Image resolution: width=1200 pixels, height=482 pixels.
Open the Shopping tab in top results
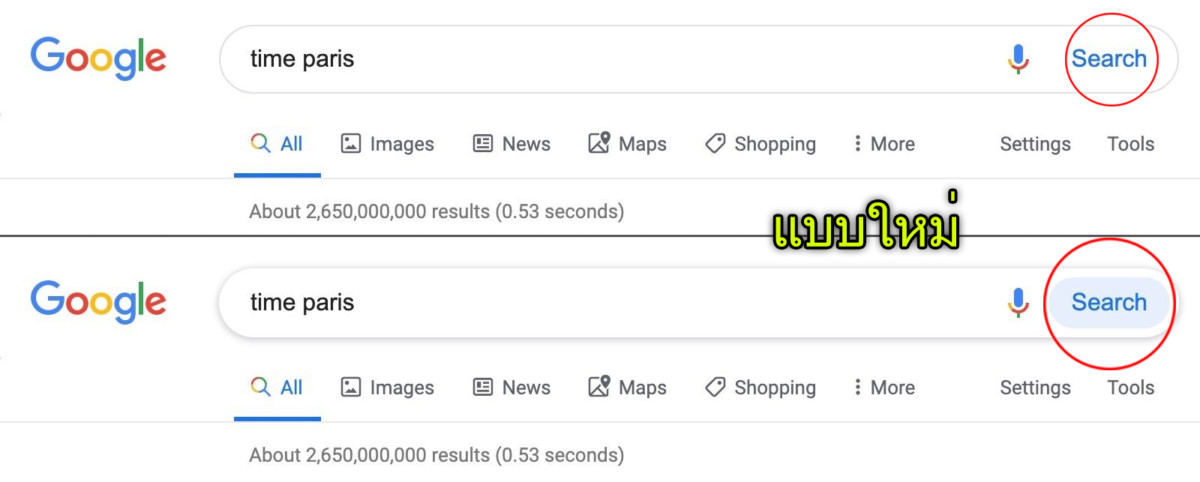pos(760,144)
